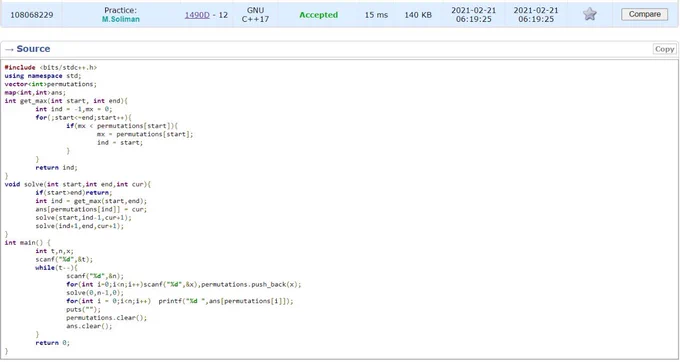Viewport: 680px width, 362px height.
Task: Click the 'int main() {' line
Action: (27, 243)
